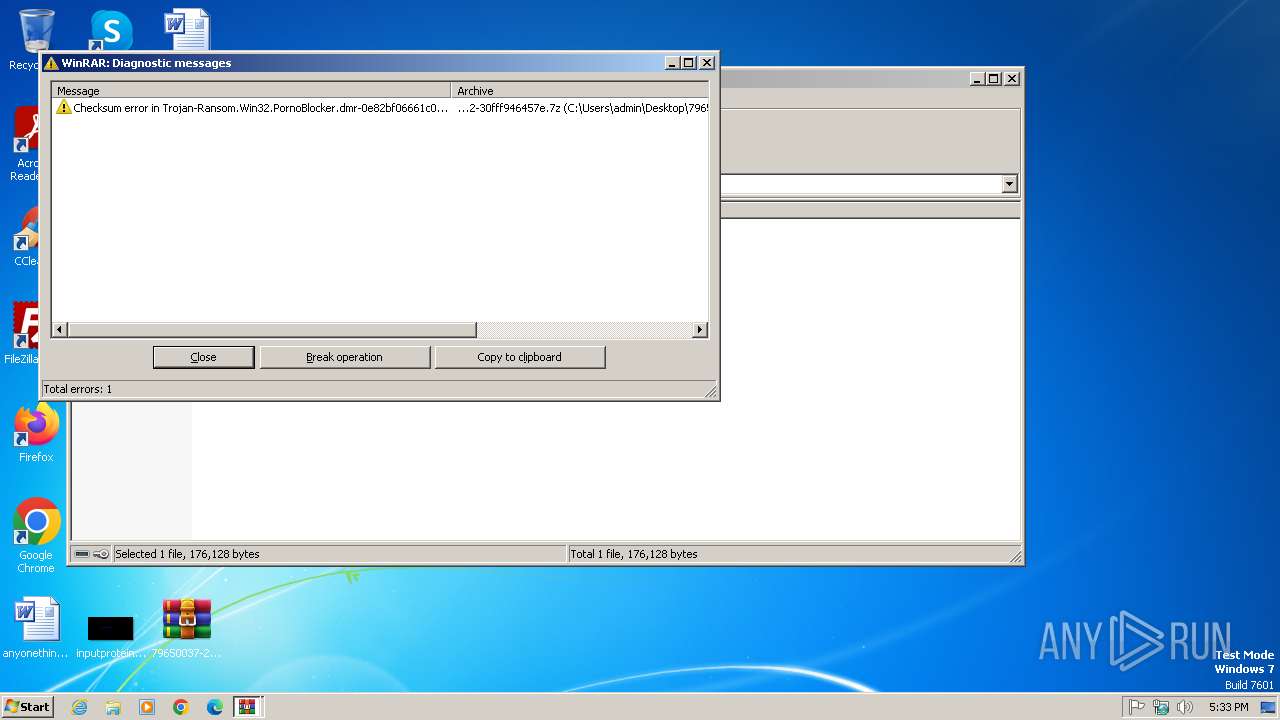
Task: Open the Skype desktop shortcut
Action: [x=111, y=32]
